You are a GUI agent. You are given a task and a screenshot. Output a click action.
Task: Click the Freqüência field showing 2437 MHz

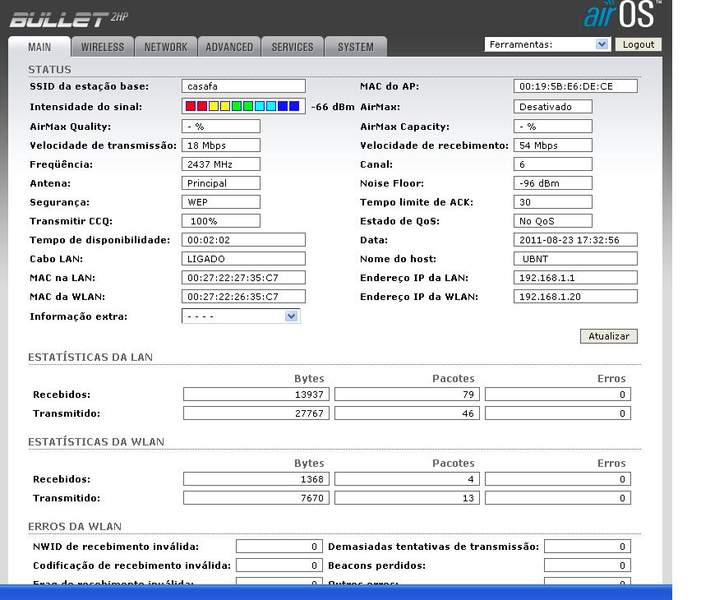tap(221, 164)
